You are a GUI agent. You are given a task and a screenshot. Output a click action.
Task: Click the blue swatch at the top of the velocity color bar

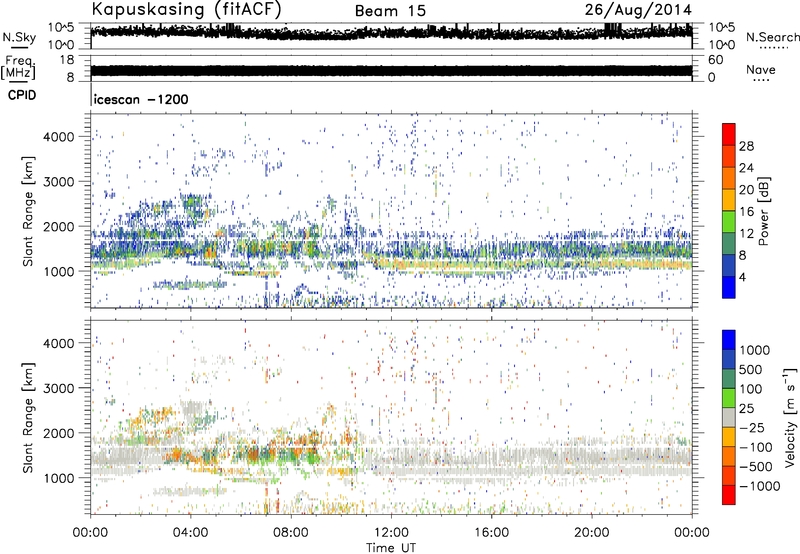point(729,340)
